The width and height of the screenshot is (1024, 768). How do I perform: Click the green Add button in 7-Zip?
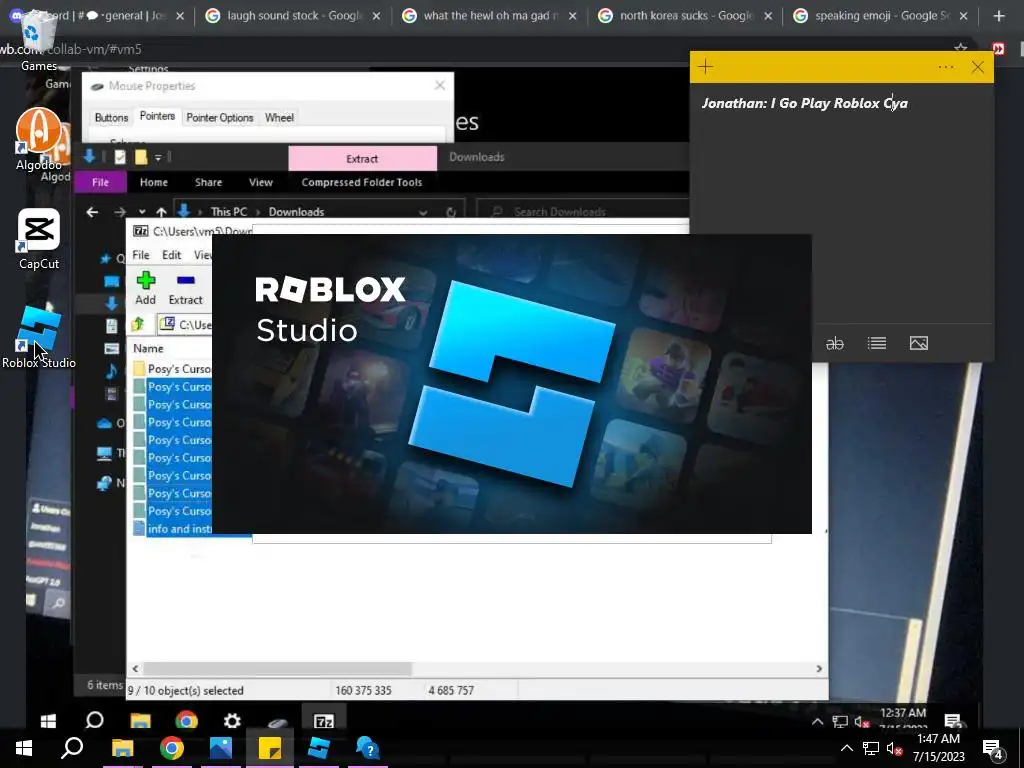(146, 289)
